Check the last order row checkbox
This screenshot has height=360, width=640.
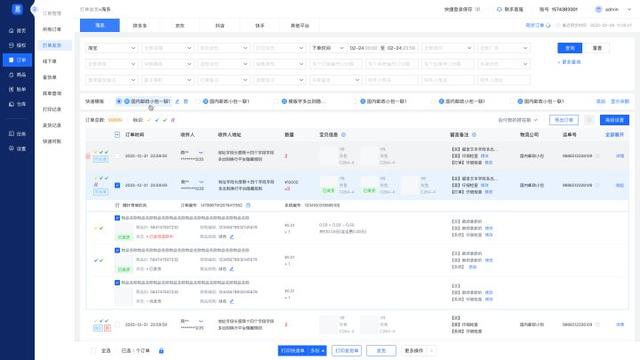118,325
